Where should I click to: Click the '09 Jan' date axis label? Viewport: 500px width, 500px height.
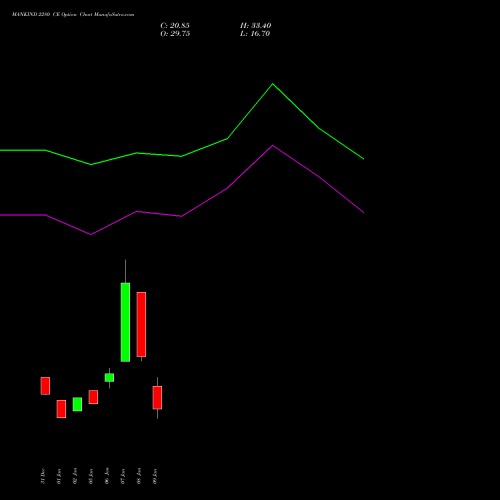point(155,476)
